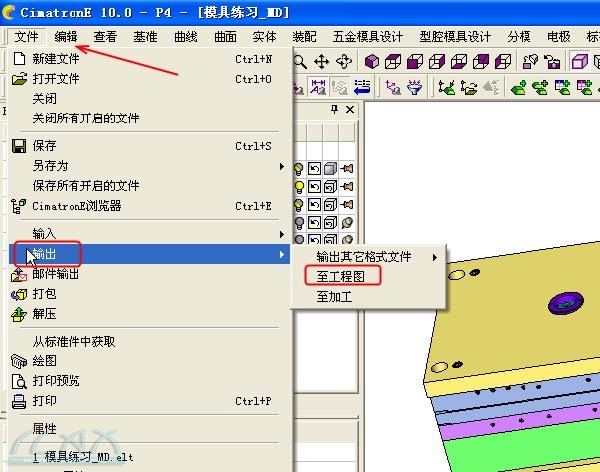Choose 邮件输出 menu entry
This screenshot has height=472, width=600.
(150, 274)
